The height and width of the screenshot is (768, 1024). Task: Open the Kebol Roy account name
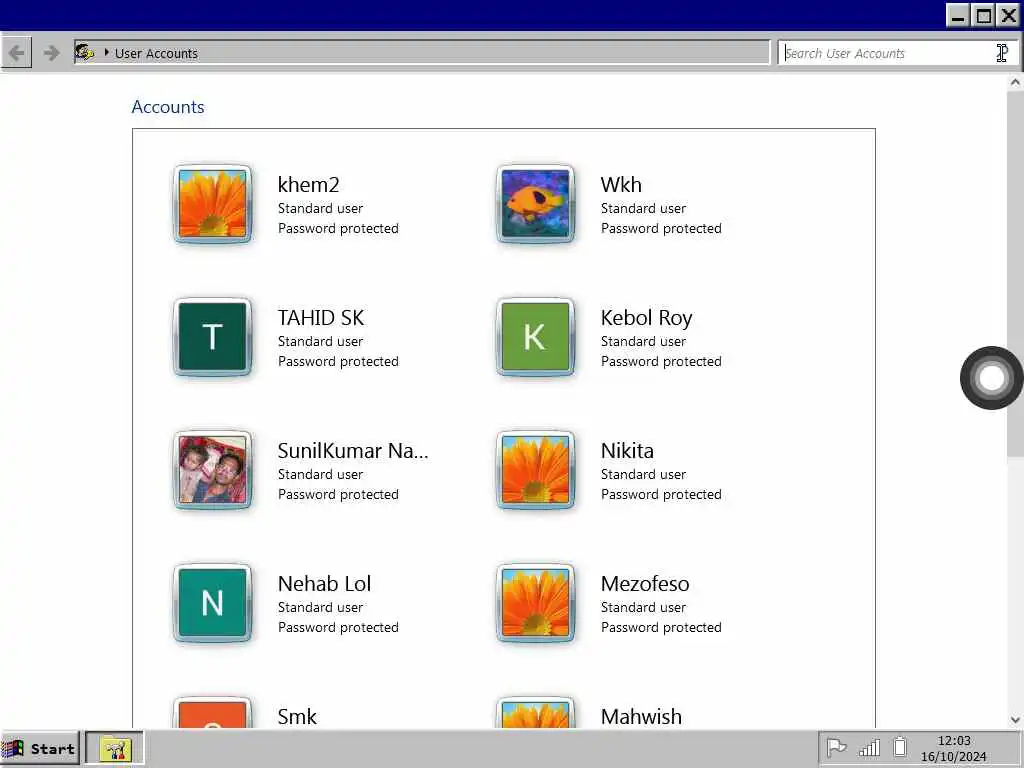tap(647, 317)
